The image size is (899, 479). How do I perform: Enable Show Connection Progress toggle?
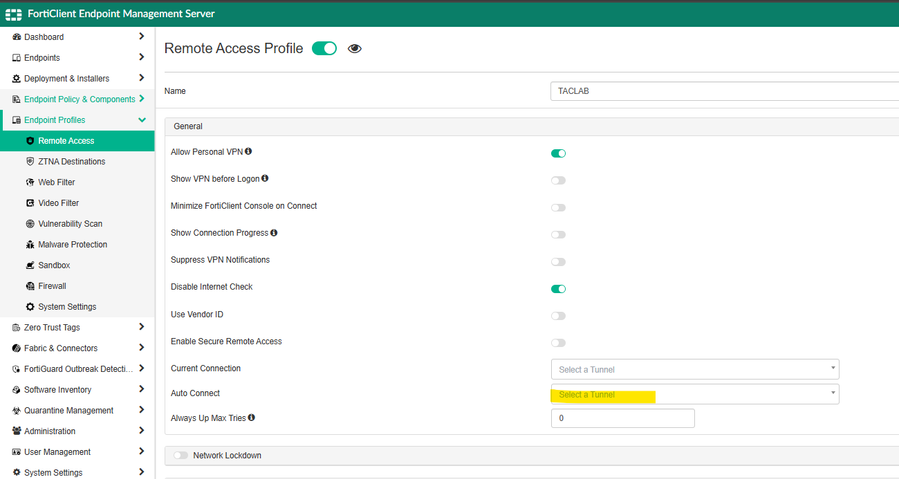point(558,235)
